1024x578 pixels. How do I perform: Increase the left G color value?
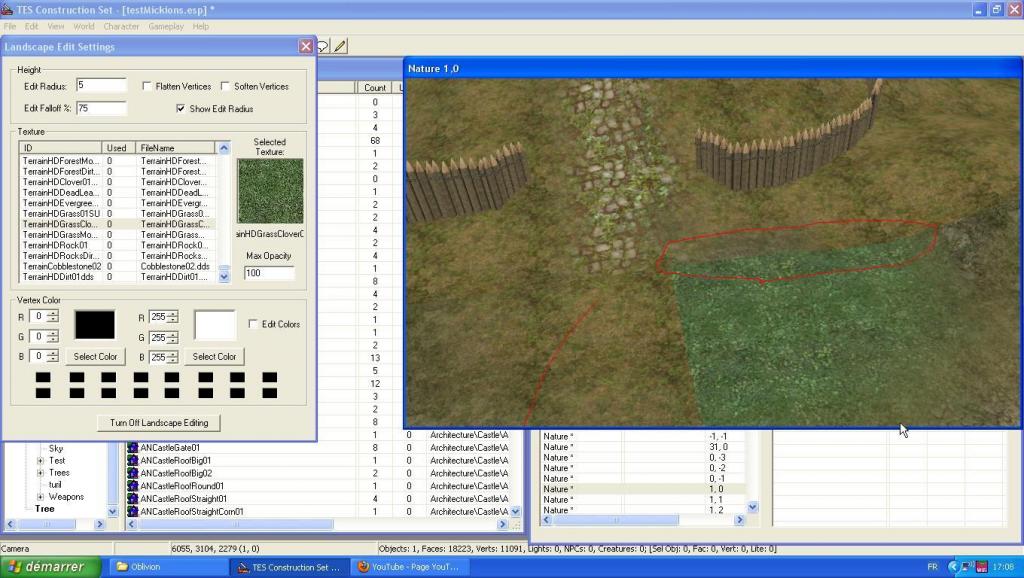tap(53, 333)
